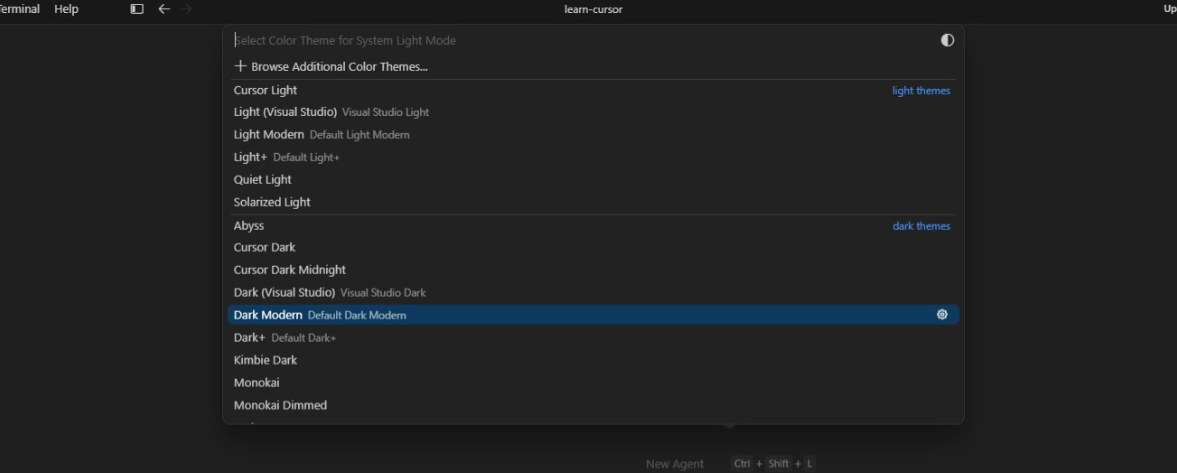
Task: Apply the Quiet Light theme
Action: coord(593,179)
